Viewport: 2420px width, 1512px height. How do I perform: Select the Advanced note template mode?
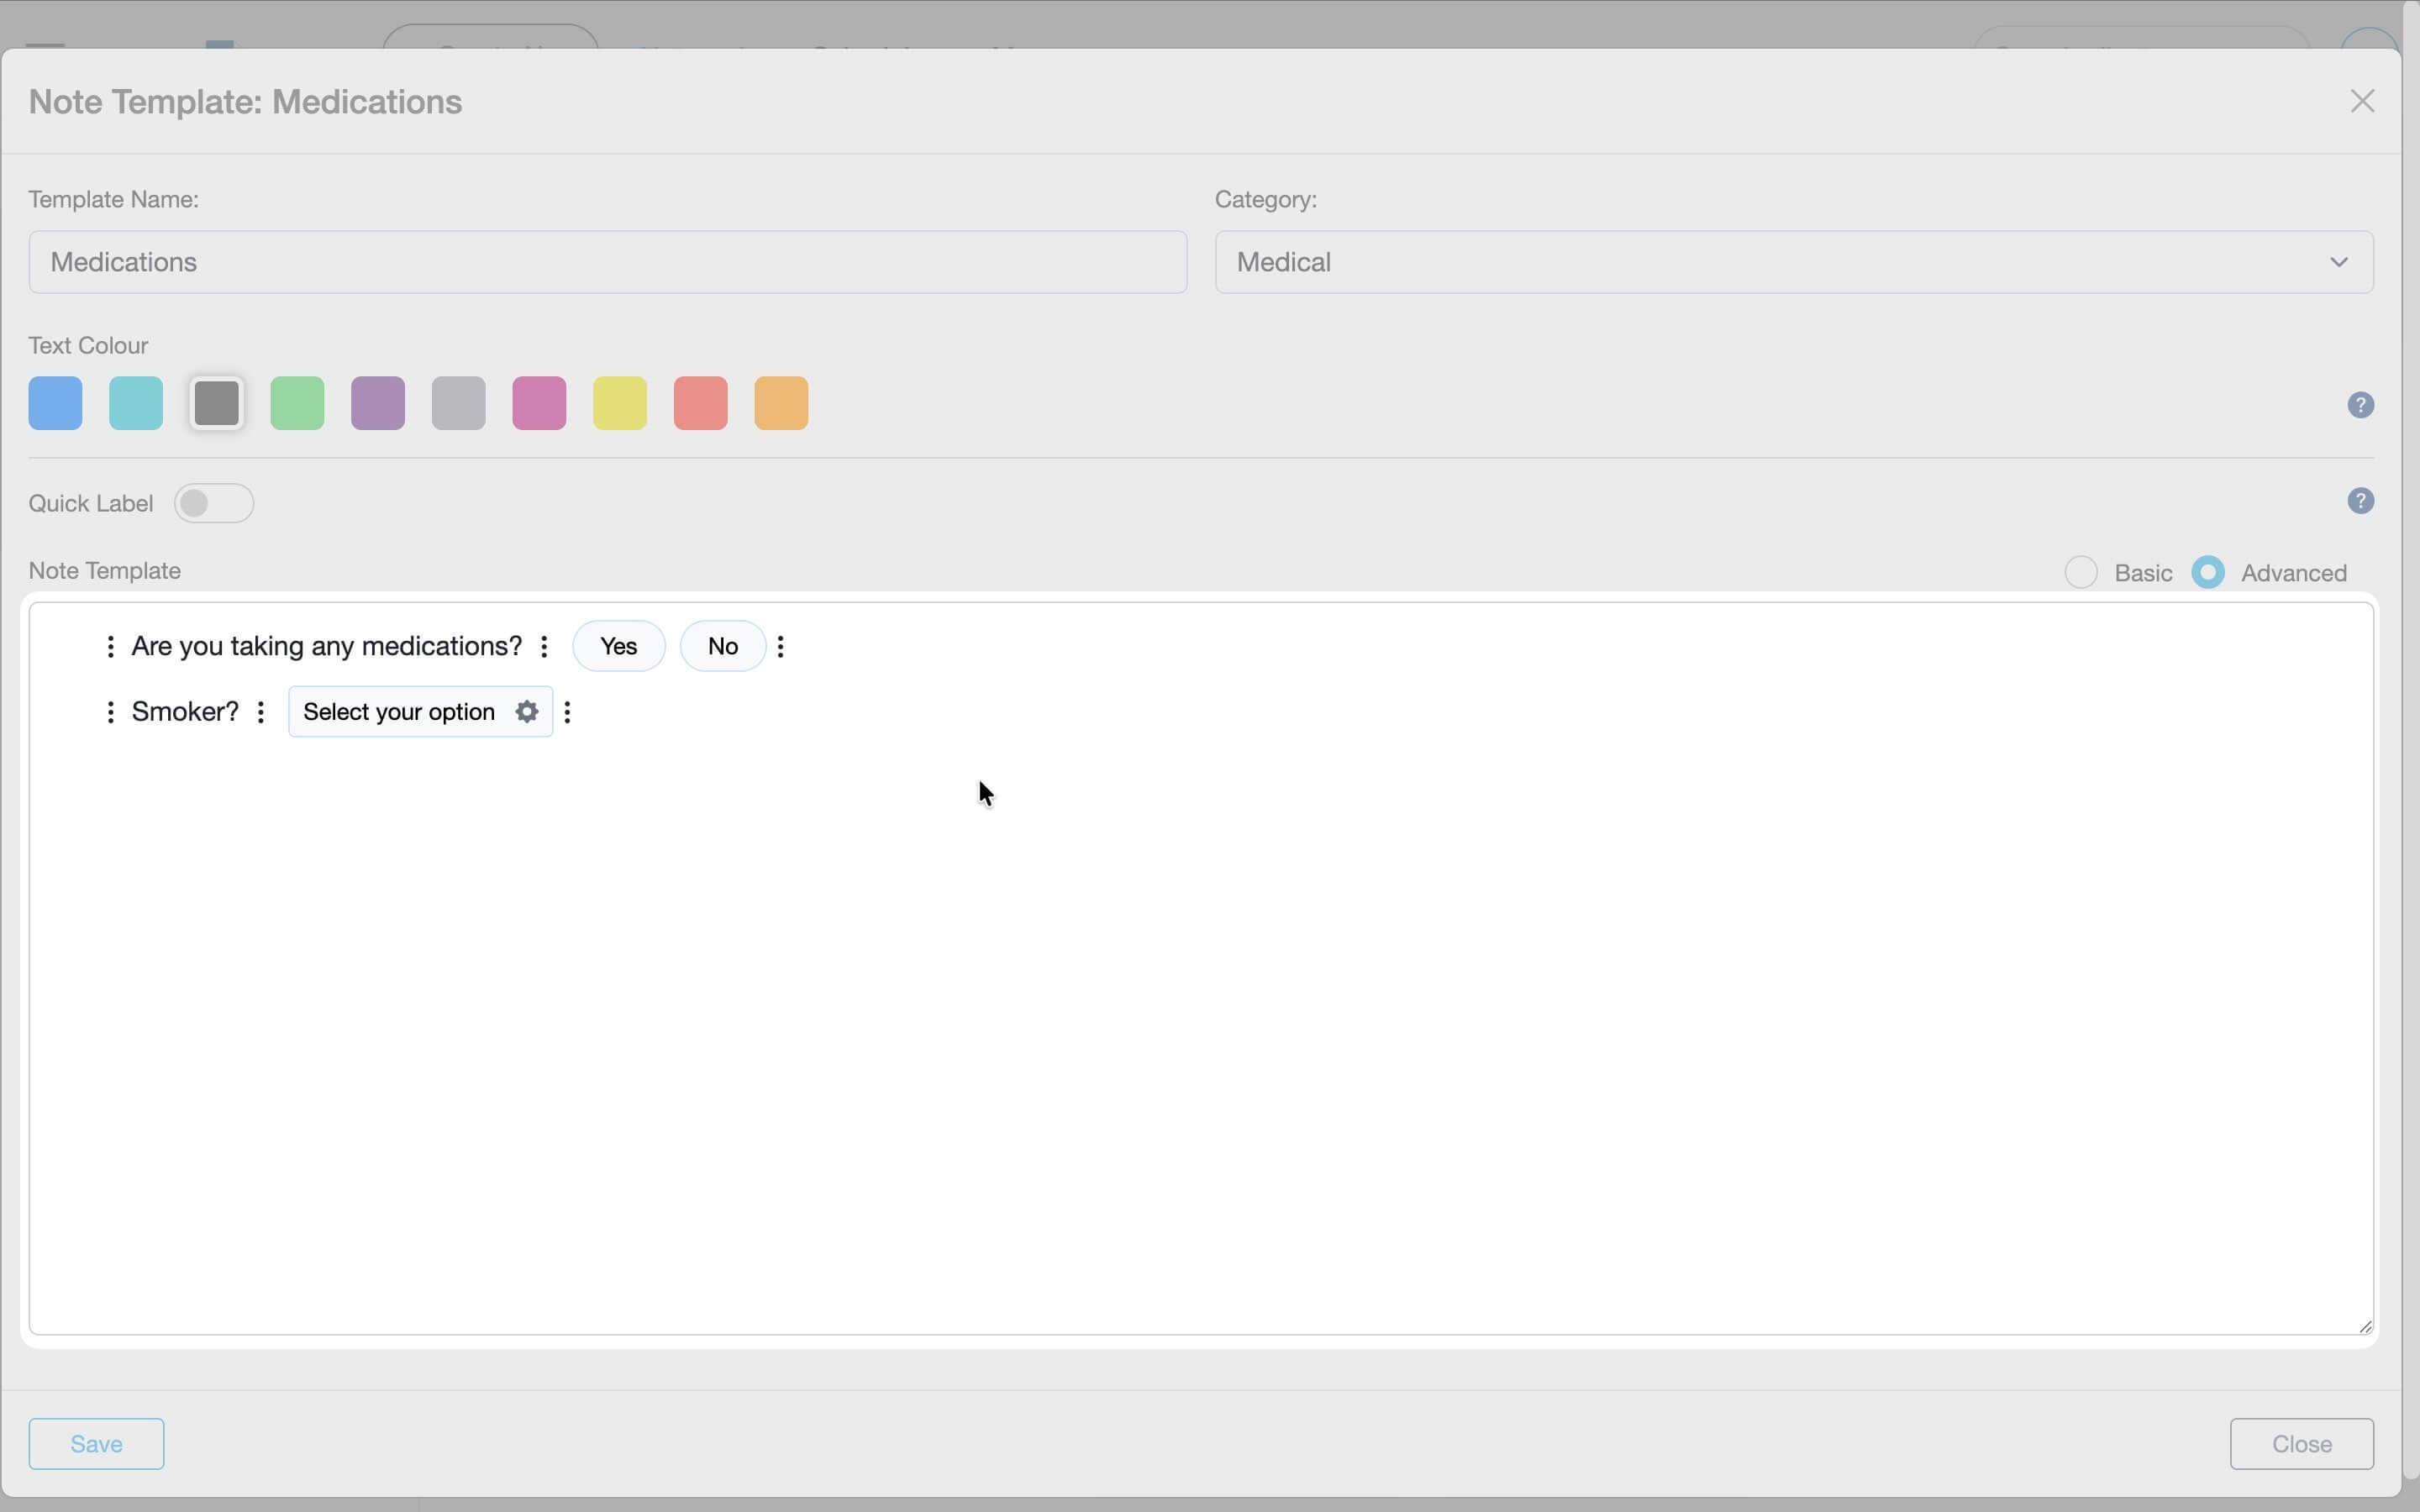tap(2208, 571)
